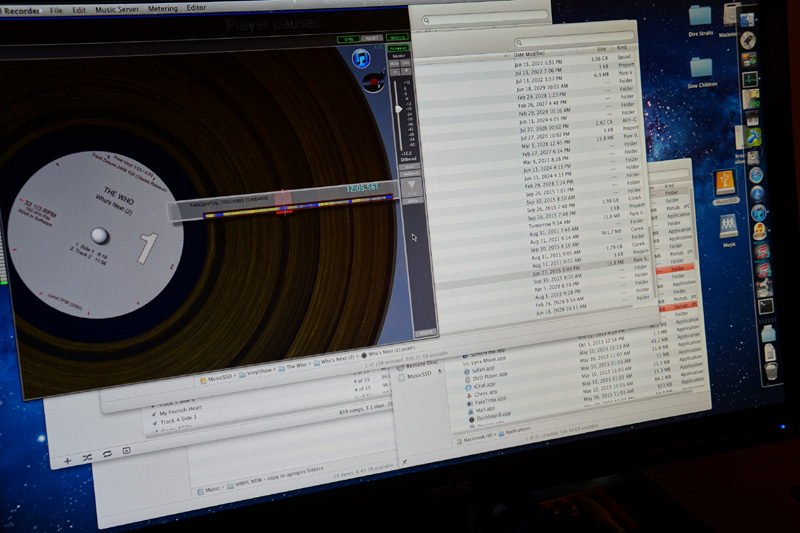
Task: Click the search field in rear Finder window
Action: click(x=484, y=19)
